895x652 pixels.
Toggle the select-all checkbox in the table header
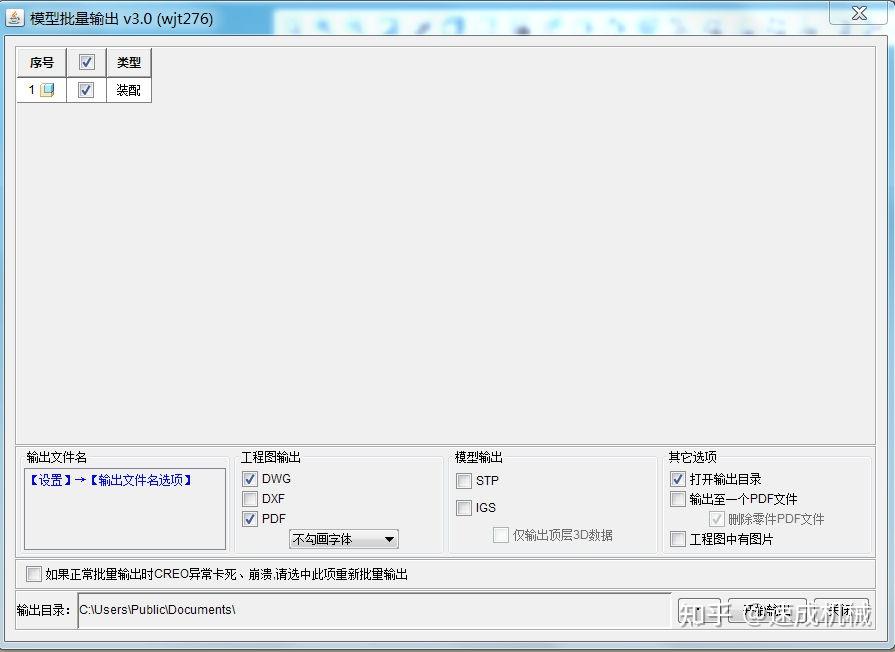click(87, 62)
